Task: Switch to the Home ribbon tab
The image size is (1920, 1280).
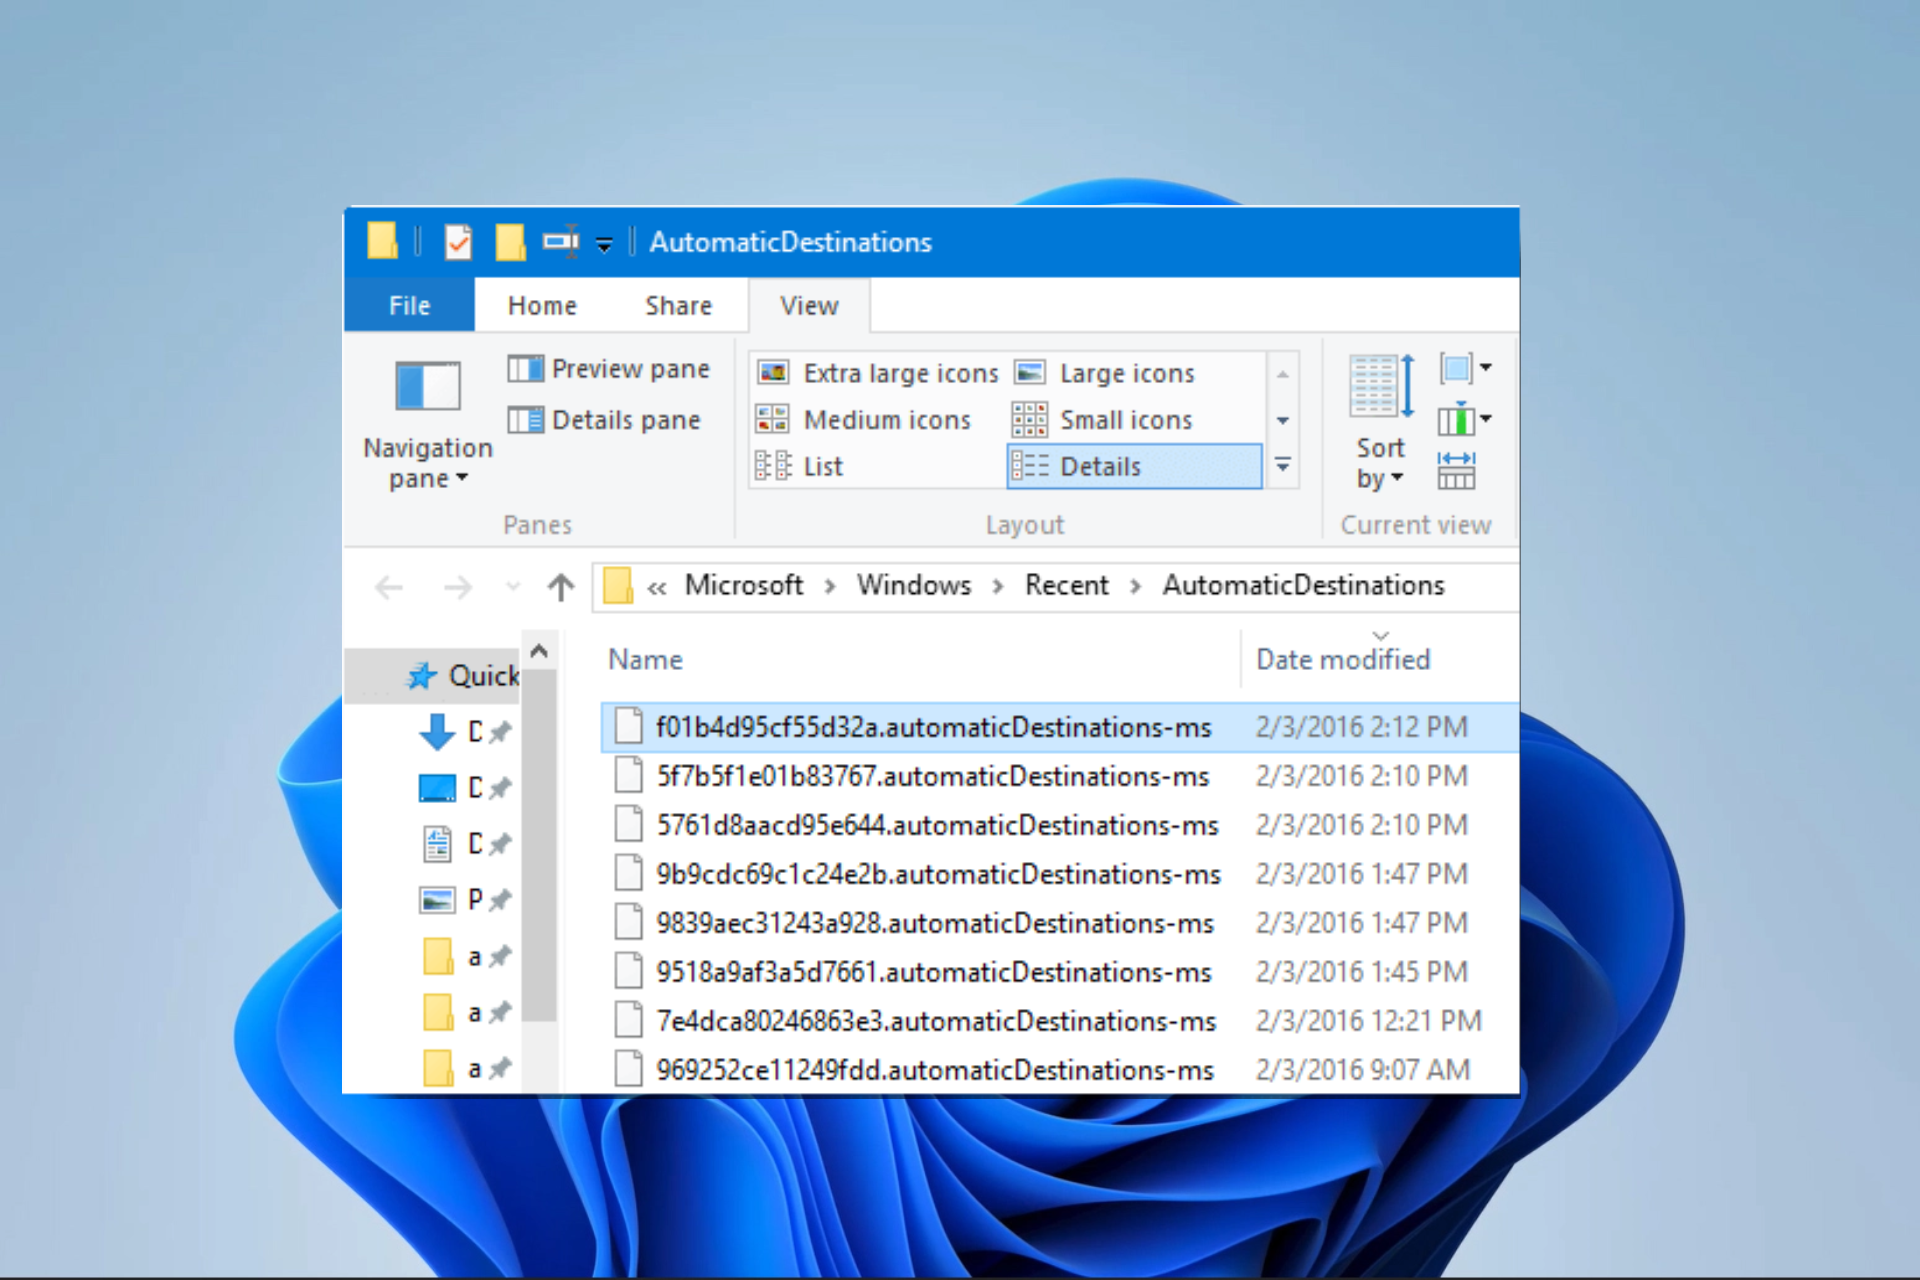Action: (x=542, y=305)
